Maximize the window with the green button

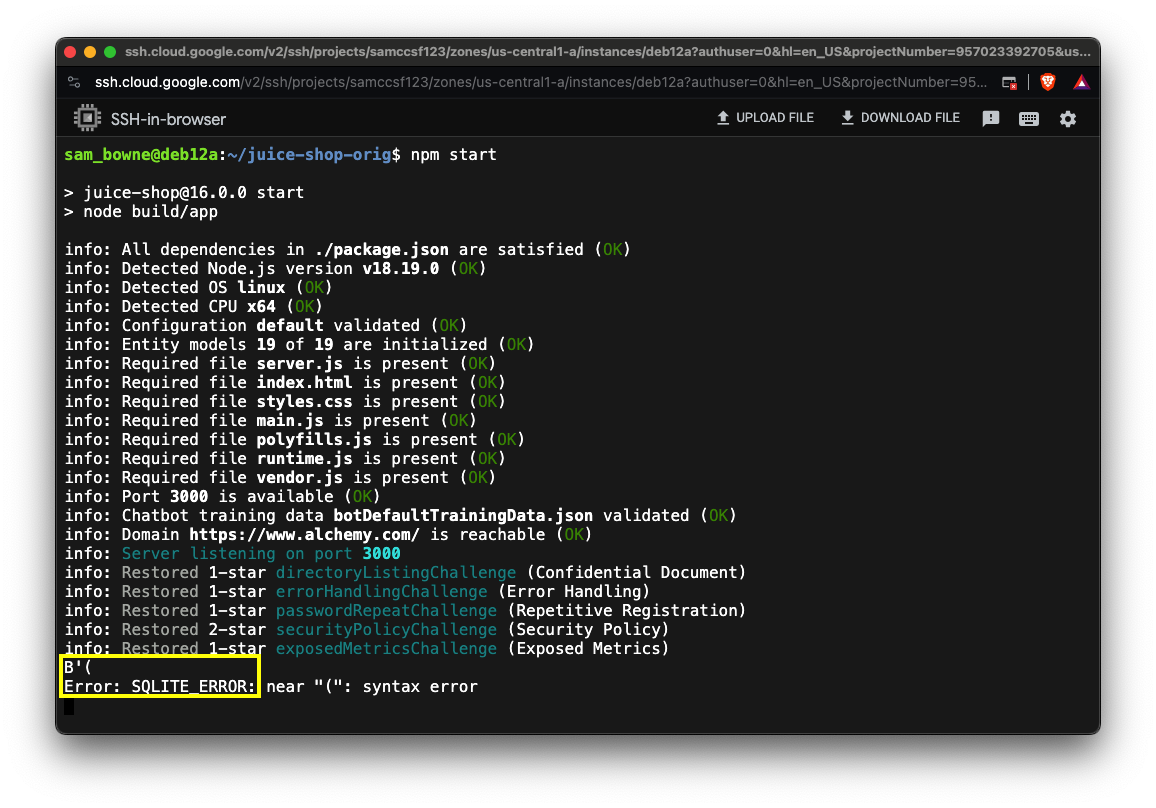click(110, 52)
